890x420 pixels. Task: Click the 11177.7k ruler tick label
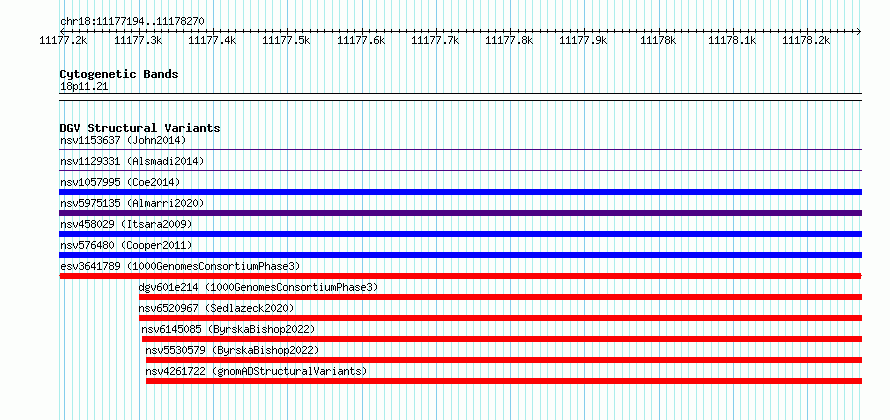click(x=435, y=40)
